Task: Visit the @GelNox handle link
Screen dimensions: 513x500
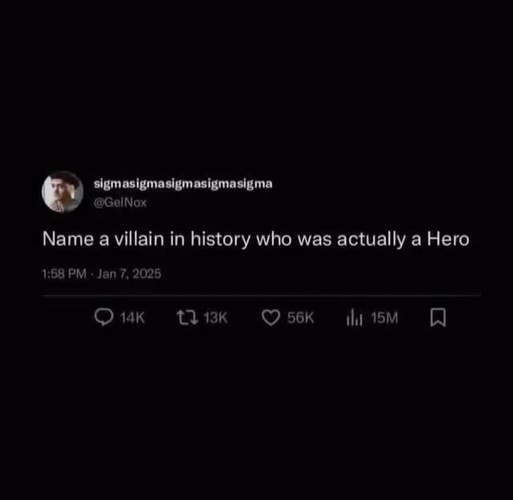Action: pyautogui.click(x=120, y=202)
